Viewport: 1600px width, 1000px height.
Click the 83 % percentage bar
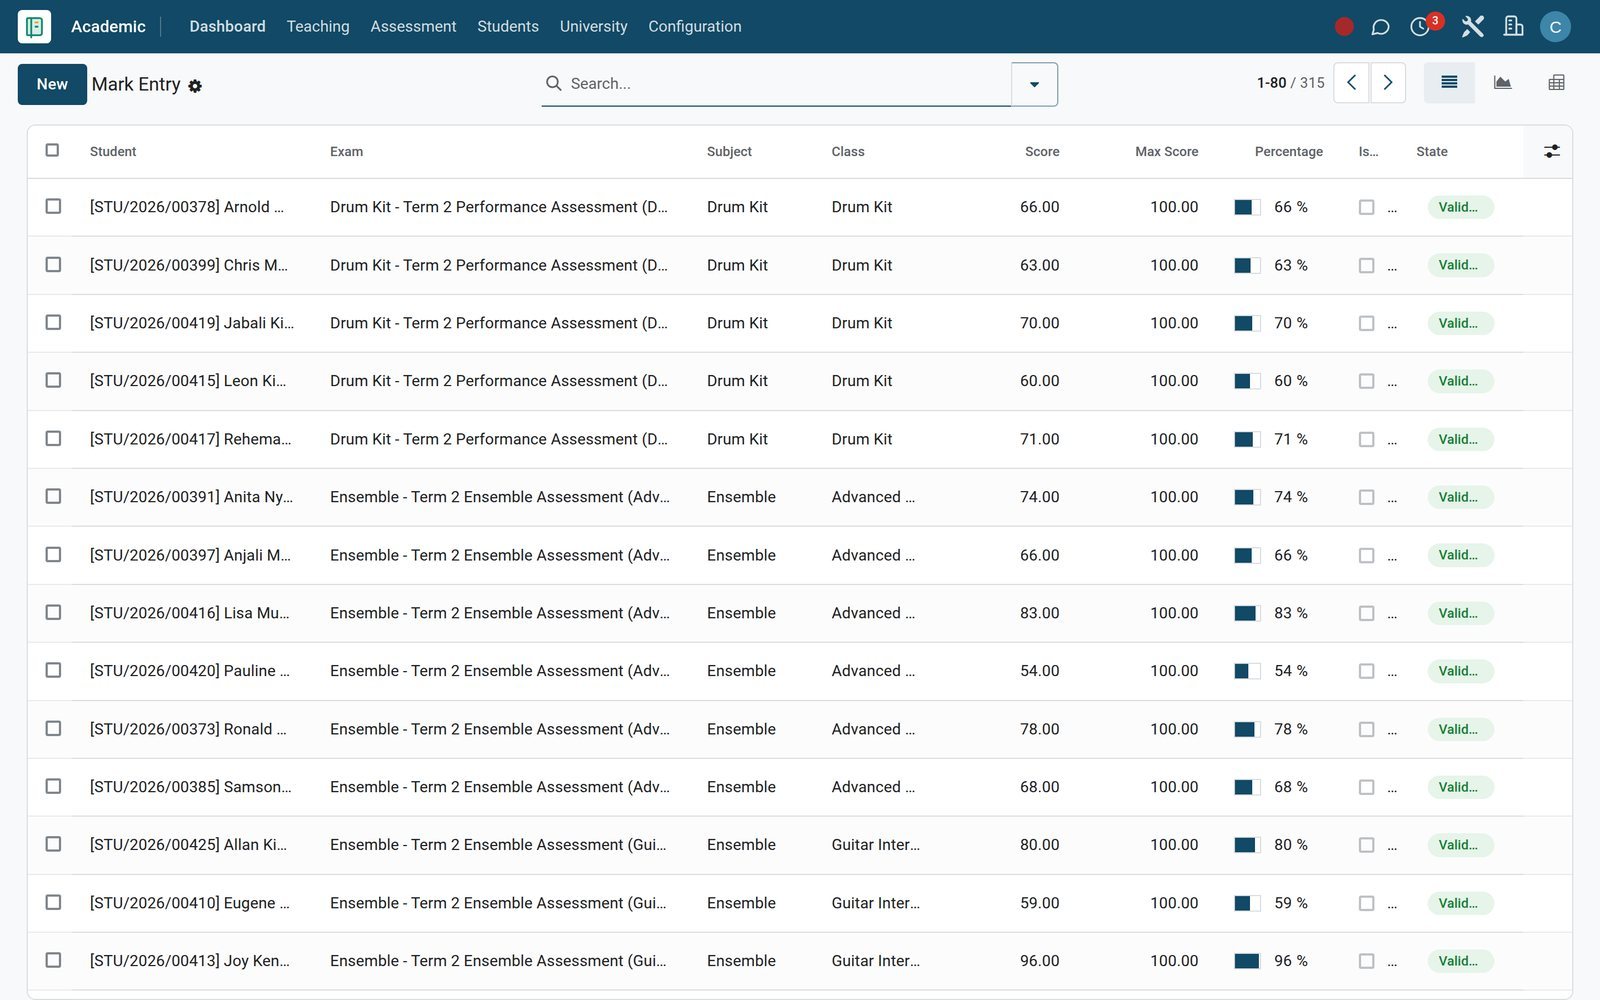click(x=1247, y=613)
